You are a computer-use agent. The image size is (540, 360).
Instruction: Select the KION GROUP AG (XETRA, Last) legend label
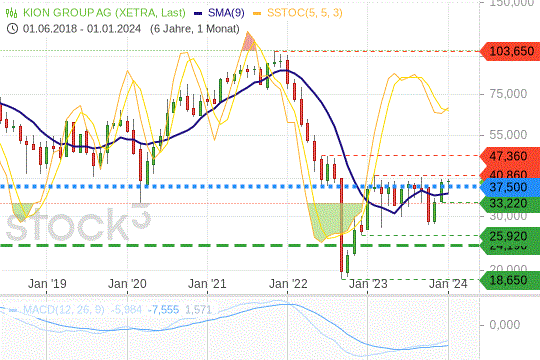(x=104, y=13)
